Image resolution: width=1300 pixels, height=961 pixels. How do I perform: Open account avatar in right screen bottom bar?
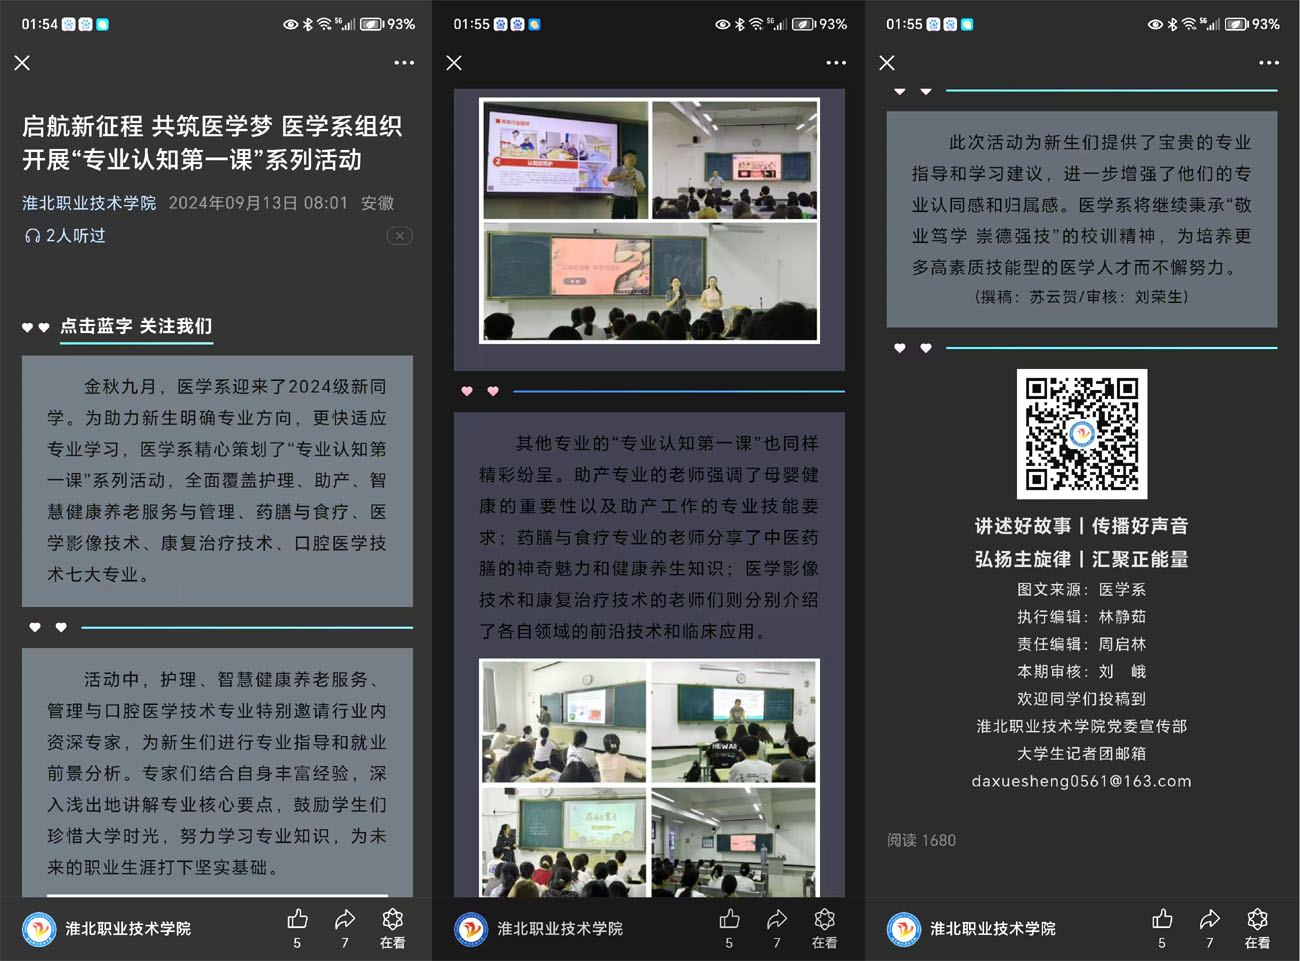pos(904,929)
